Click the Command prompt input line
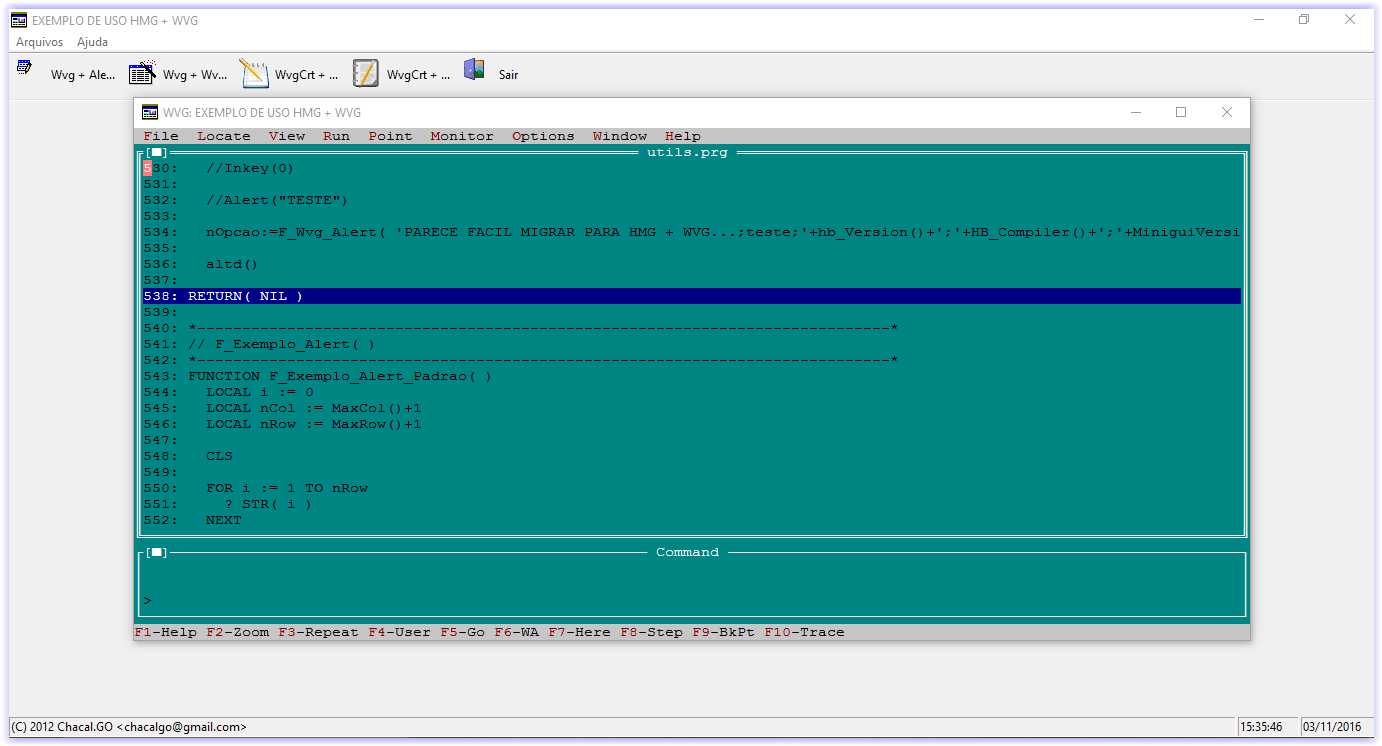The image size is (1382, 746). [690, 600]
